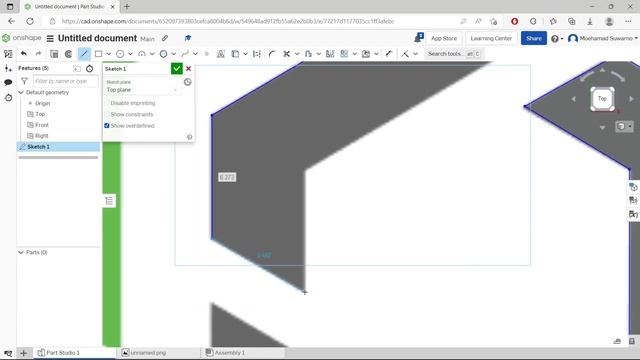This screenshot has height=360, width=640.
Task: Click the Redo arrow
Action: (x=38, y=53)
